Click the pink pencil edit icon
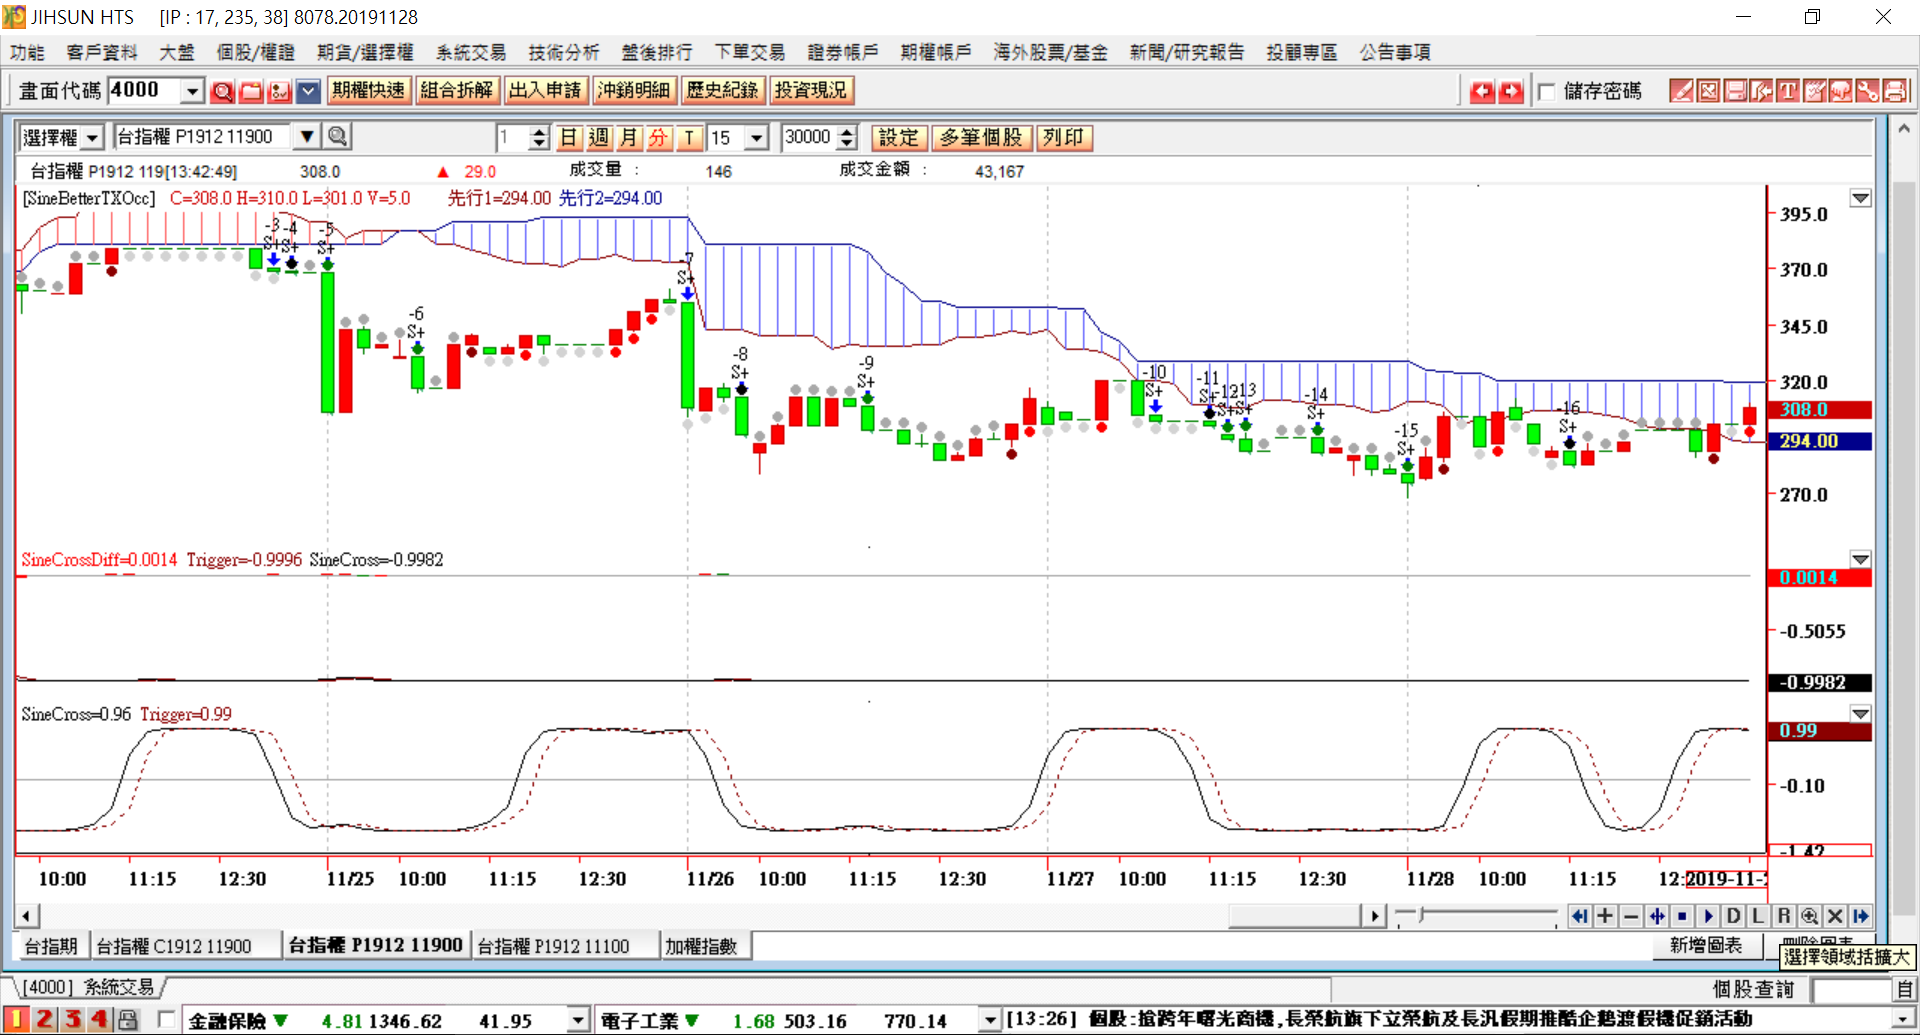1920x1035 pixels. pyautogui.click(x=1682, y=91)
